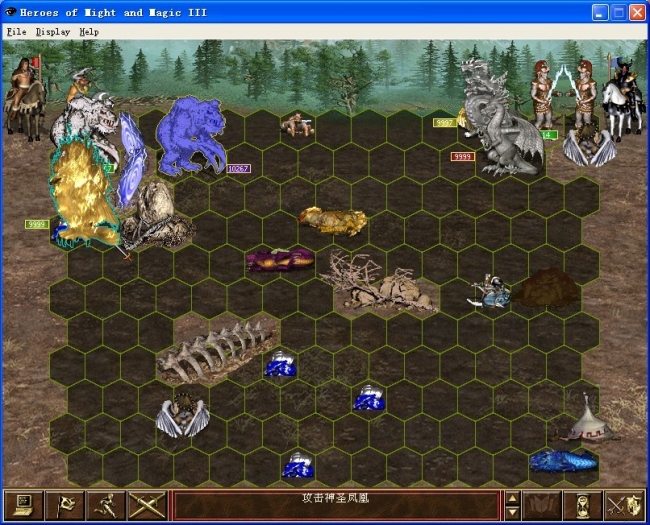Click the brown dirt mound obstacle
The image size is (650, 525).
tap(547, 286)
